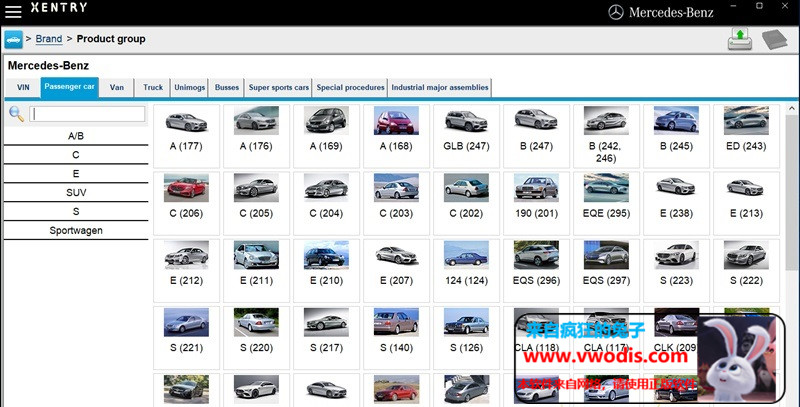Choose the E (210) model

click(x=326, y=271)
